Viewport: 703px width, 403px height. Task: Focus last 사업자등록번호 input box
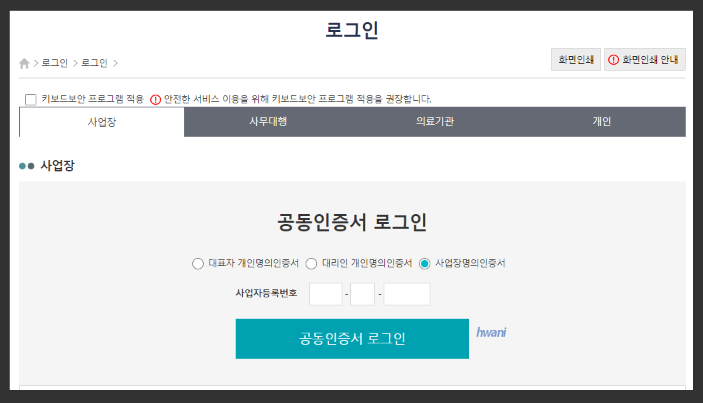[x=407, y=294]
